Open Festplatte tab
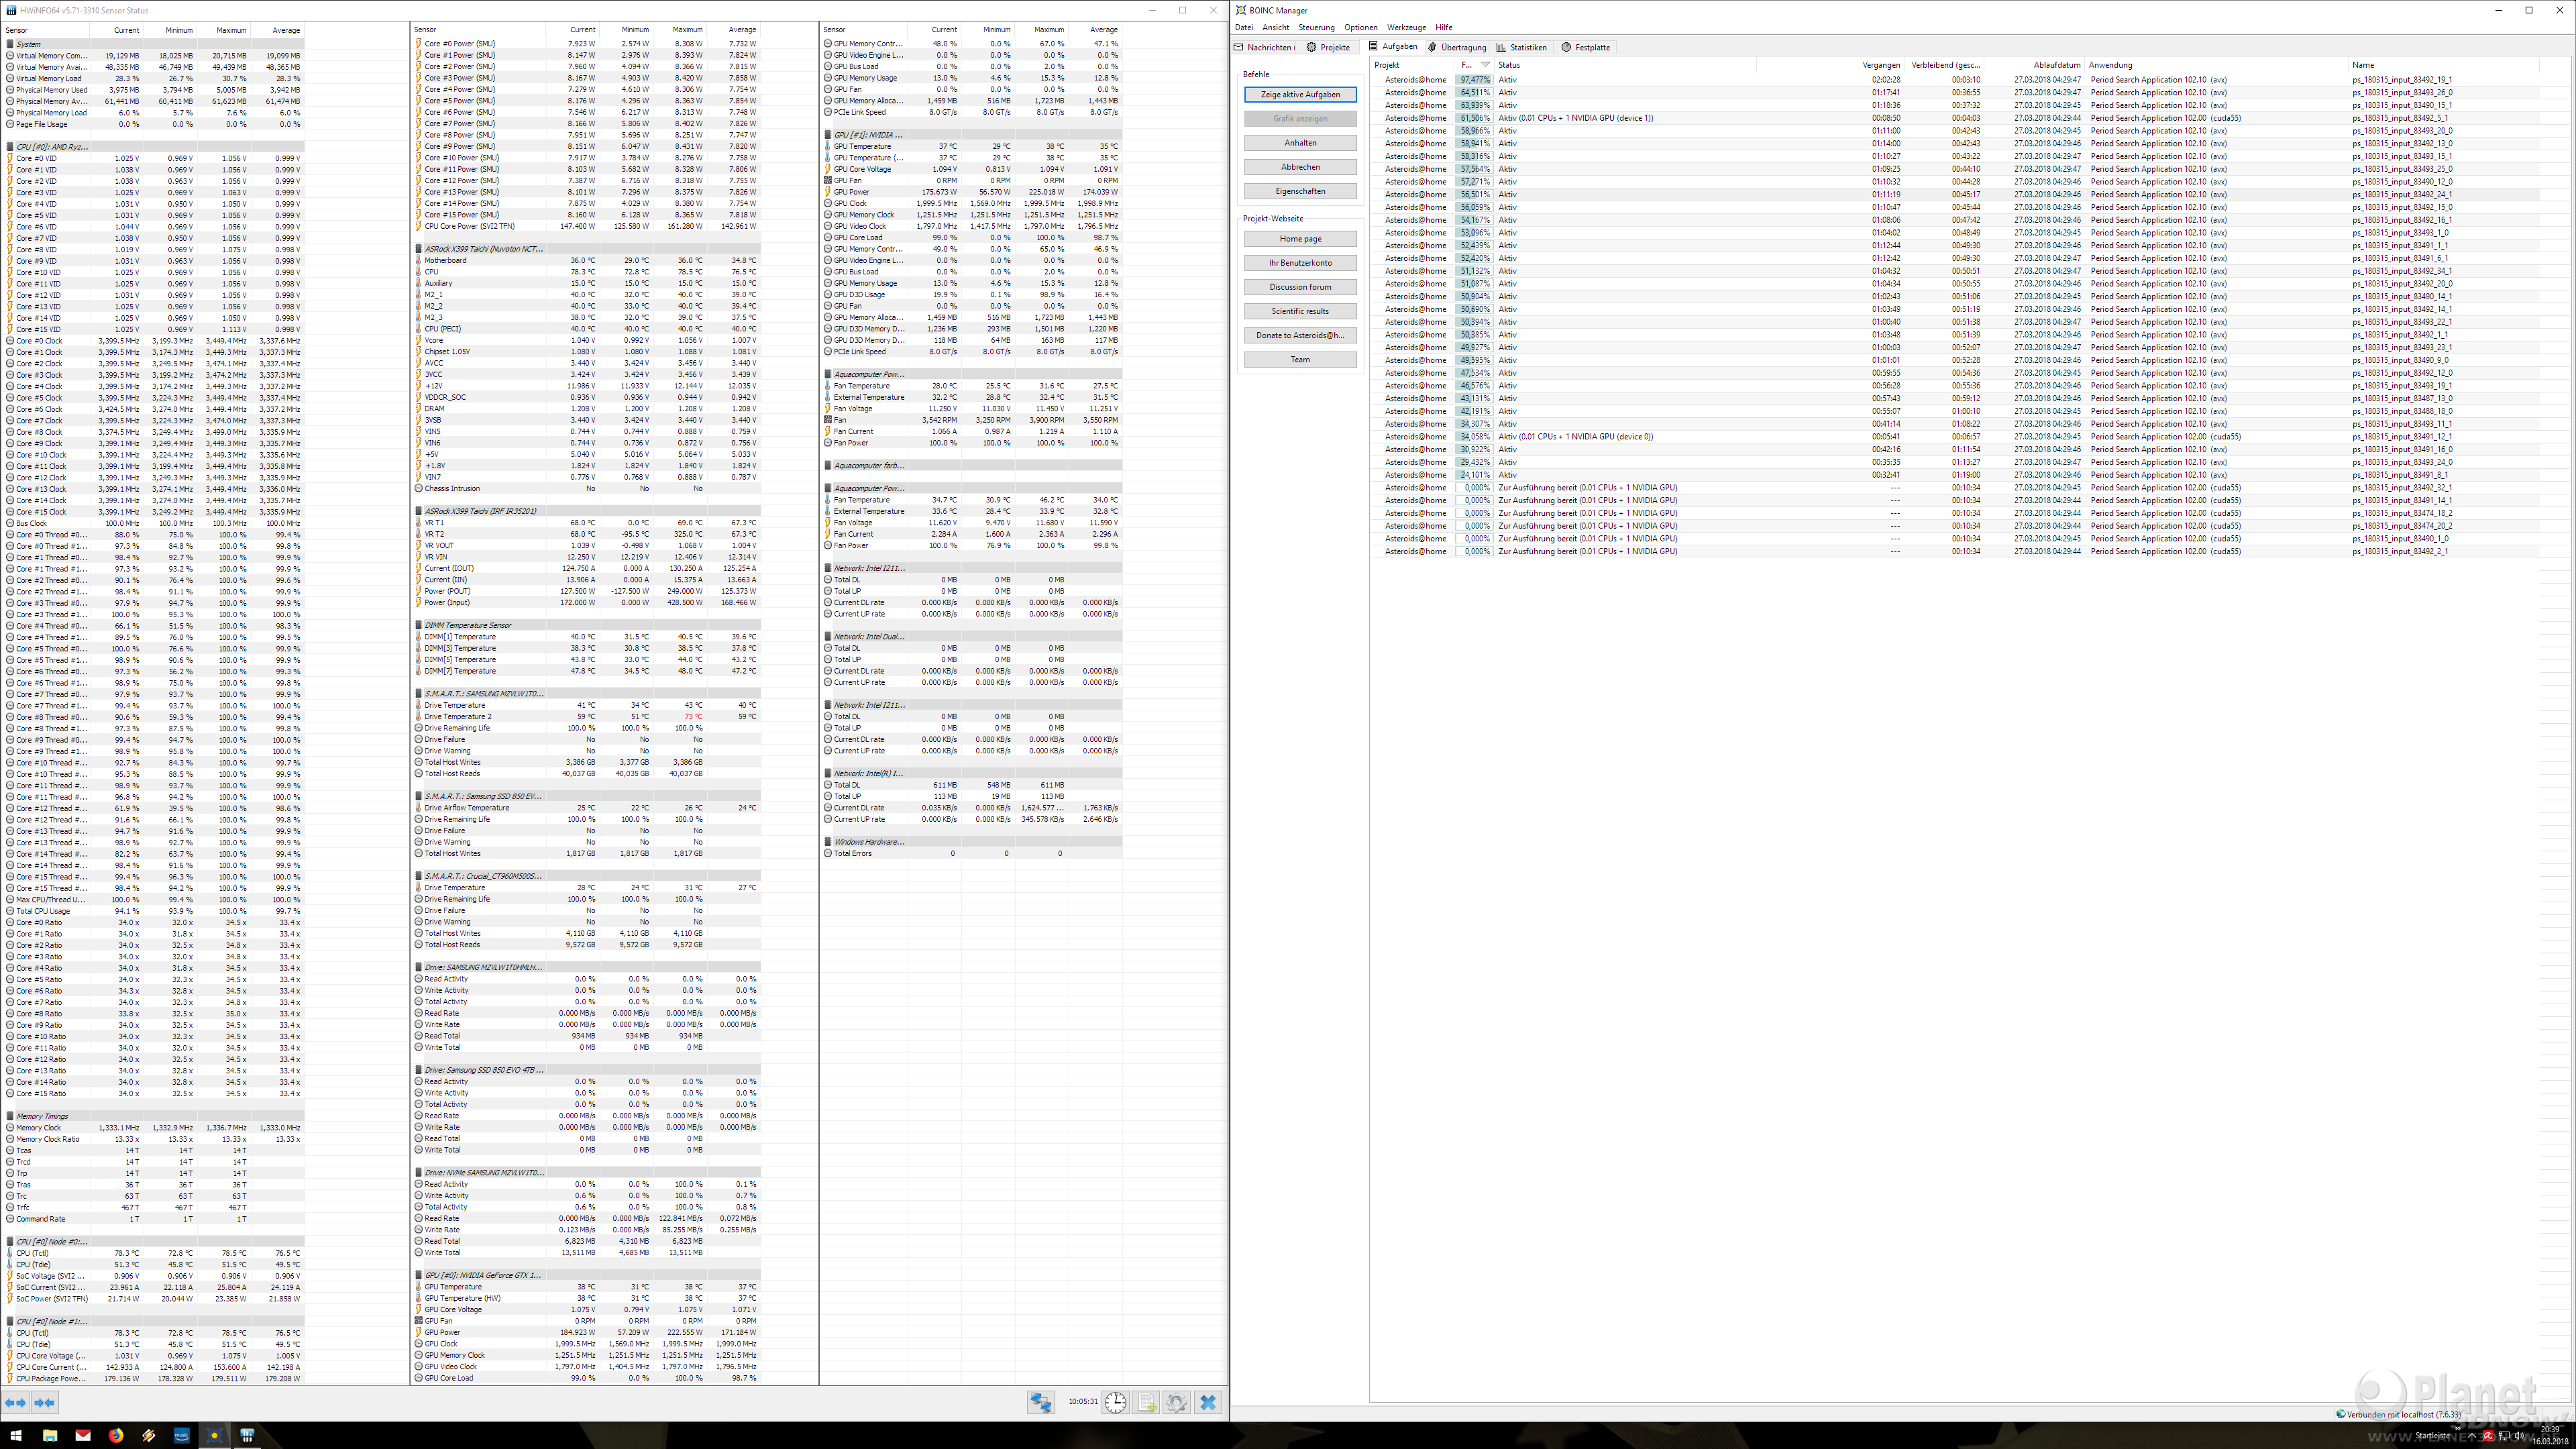Viewport: 2576px width, 1449px height. (1585, 47)
